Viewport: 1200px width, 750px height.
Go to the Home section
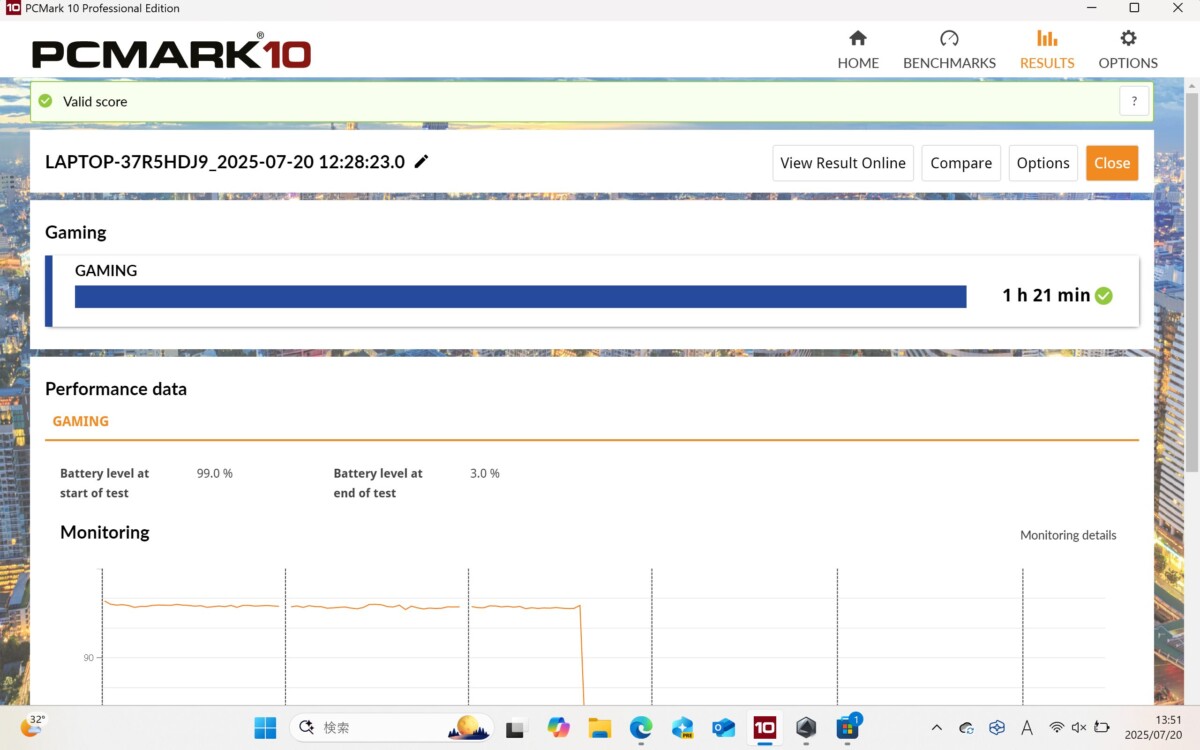[x=858, y=49]
